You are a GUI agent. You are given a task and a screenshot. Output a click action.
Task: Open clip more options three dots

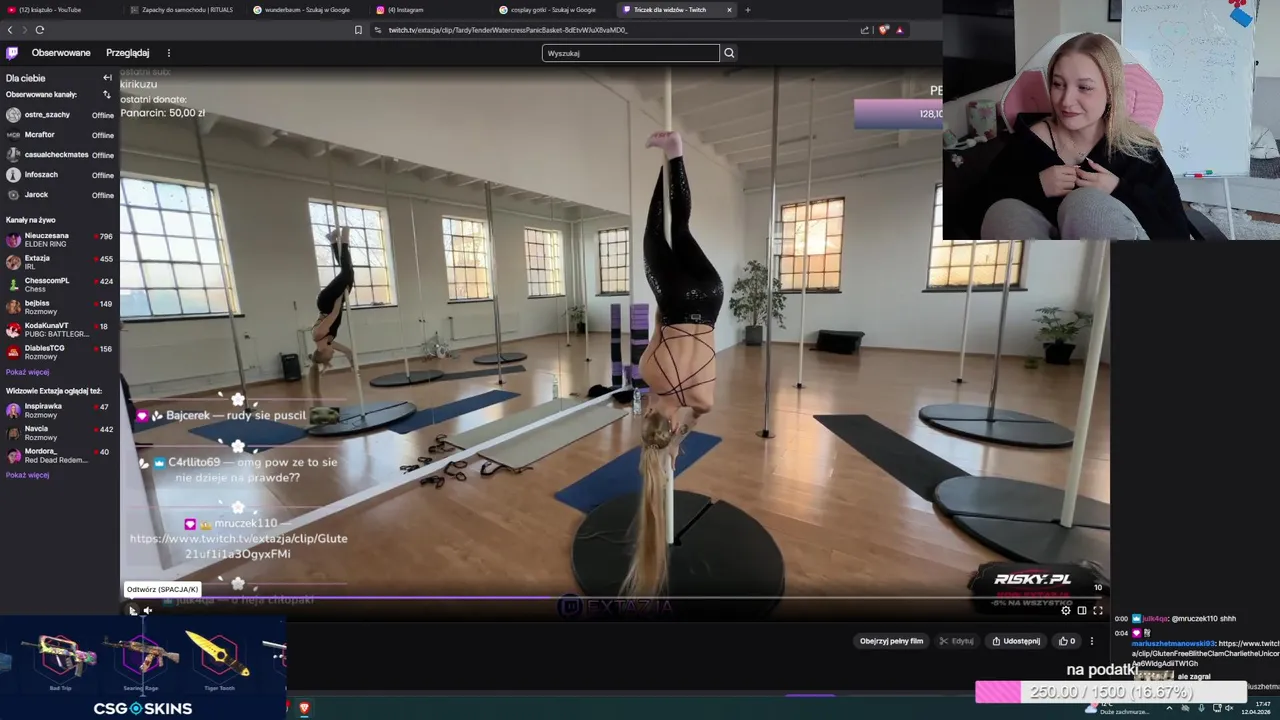(x=1092, y=641)
